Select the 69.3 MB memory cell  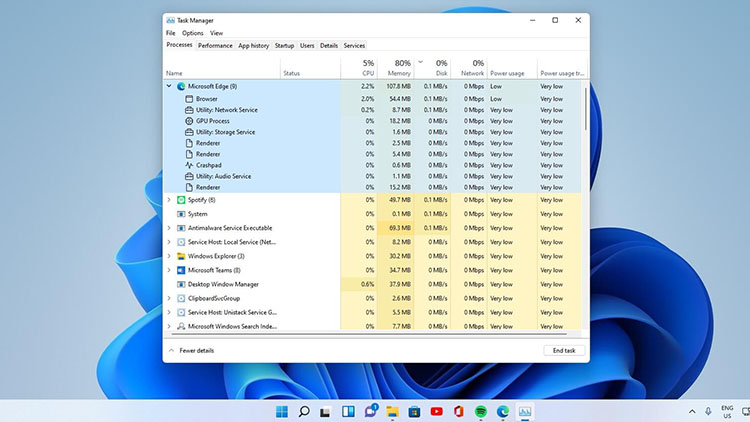(x=396, y=228)
